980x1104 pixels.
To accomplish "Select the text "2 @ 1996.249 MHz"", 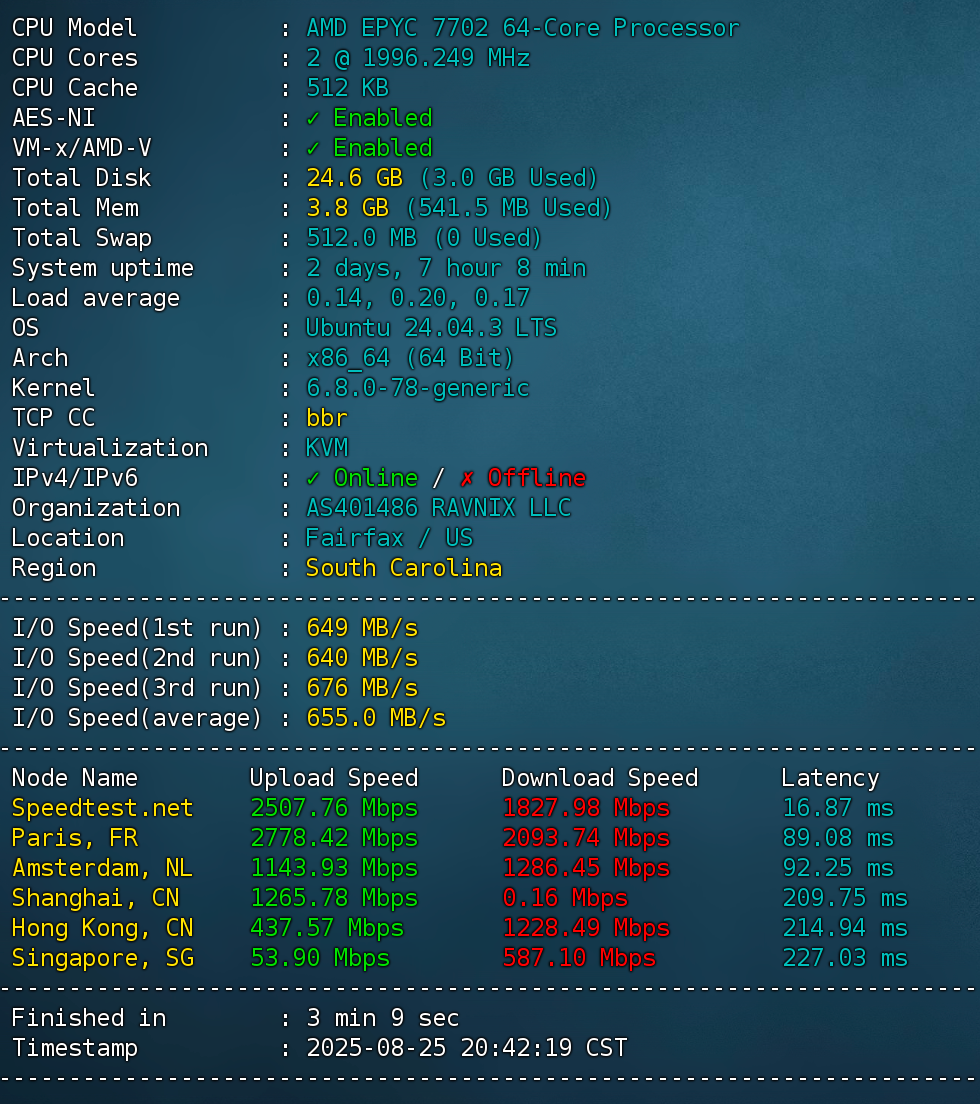I will click(x=417, y=58).
